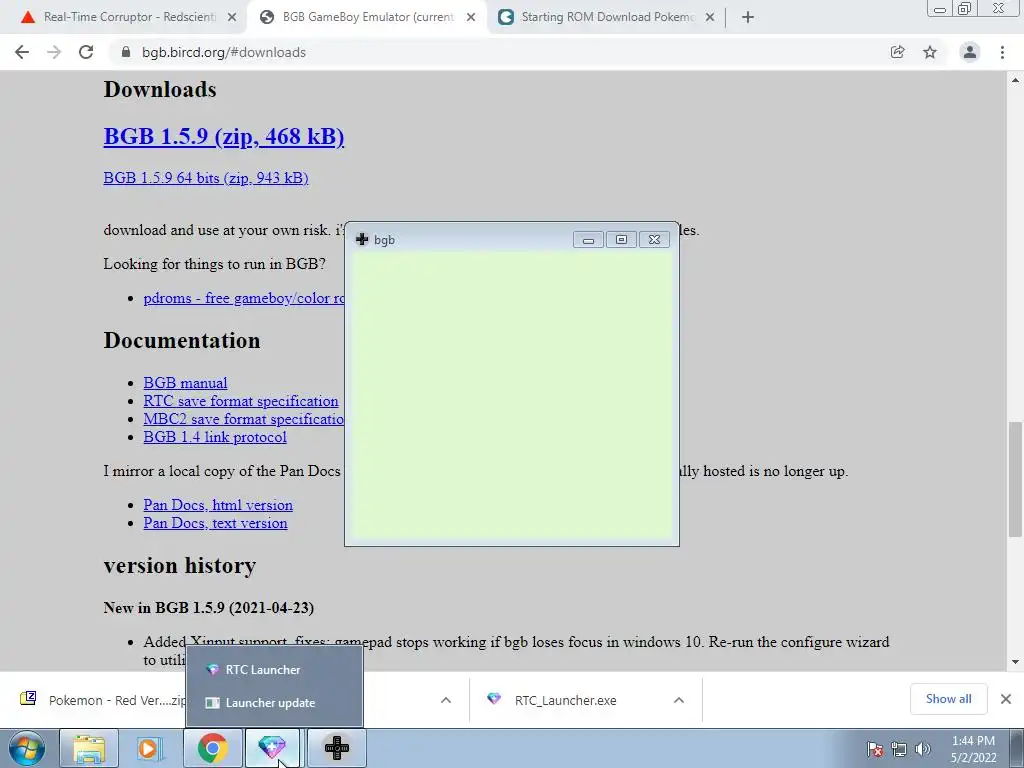Image resolution: width=1024 pixels, height=768 pixels.
Task: Click the Chrome forward arrow
Action: tap(54, 52)
